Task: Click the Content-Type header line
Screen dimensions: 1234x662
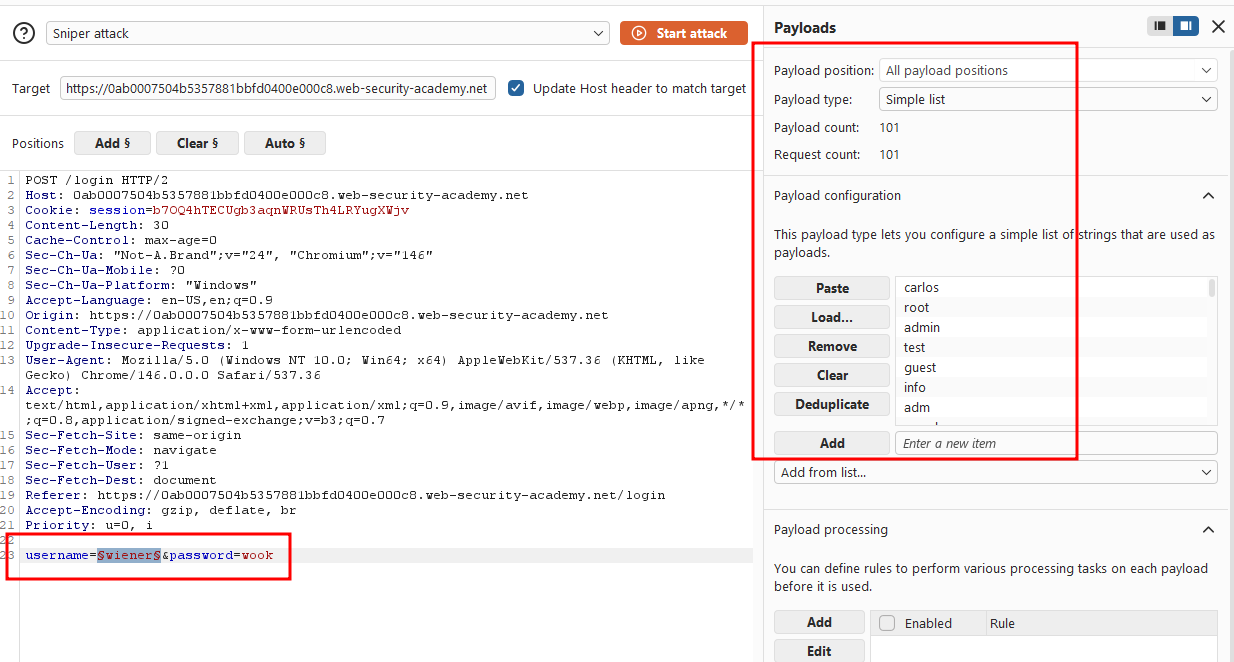Action: [x=213, y=330]
